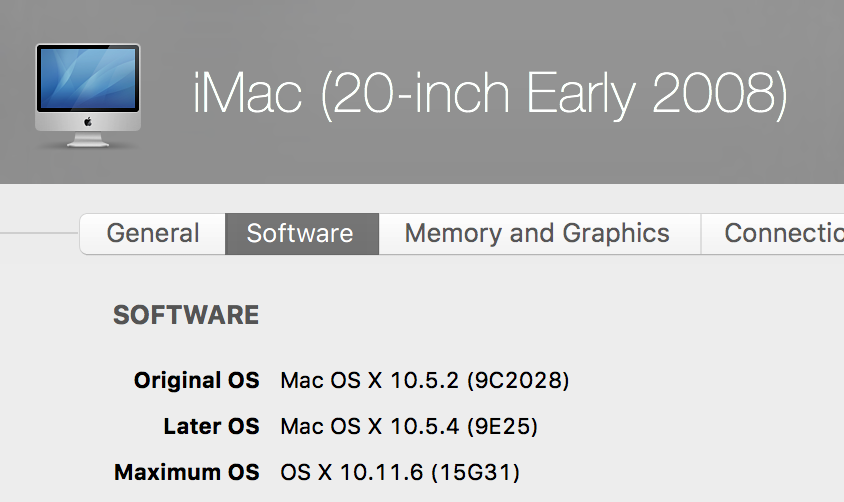
Task: Switch to the General tab
Action: pos(152,234)
